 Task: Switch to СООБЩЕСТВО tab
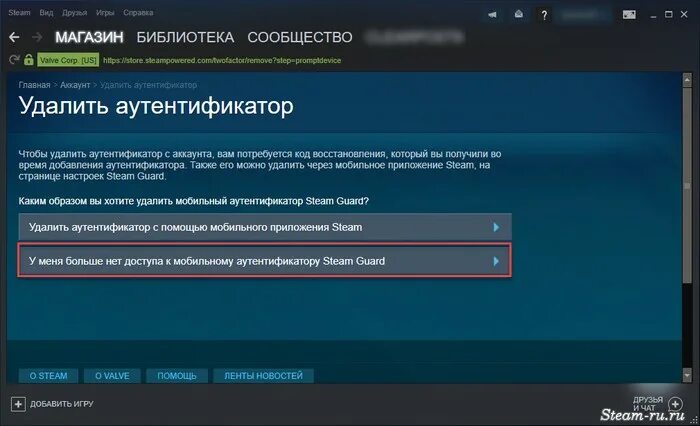pyautogui.click(x=300, y=37)
